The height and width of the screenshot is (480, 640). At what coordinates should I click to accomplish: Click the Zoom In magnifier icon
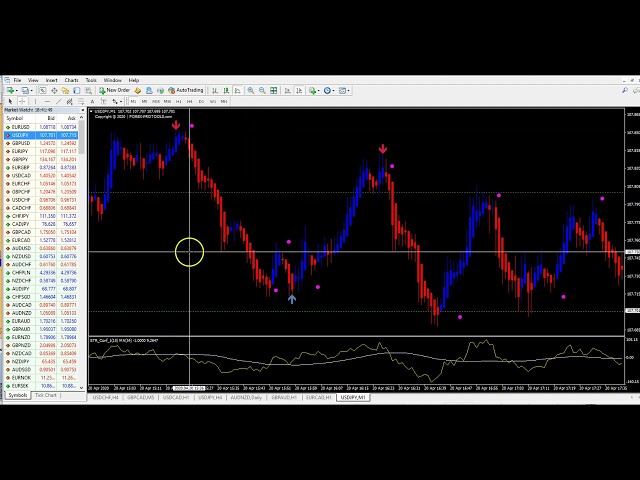252,90
